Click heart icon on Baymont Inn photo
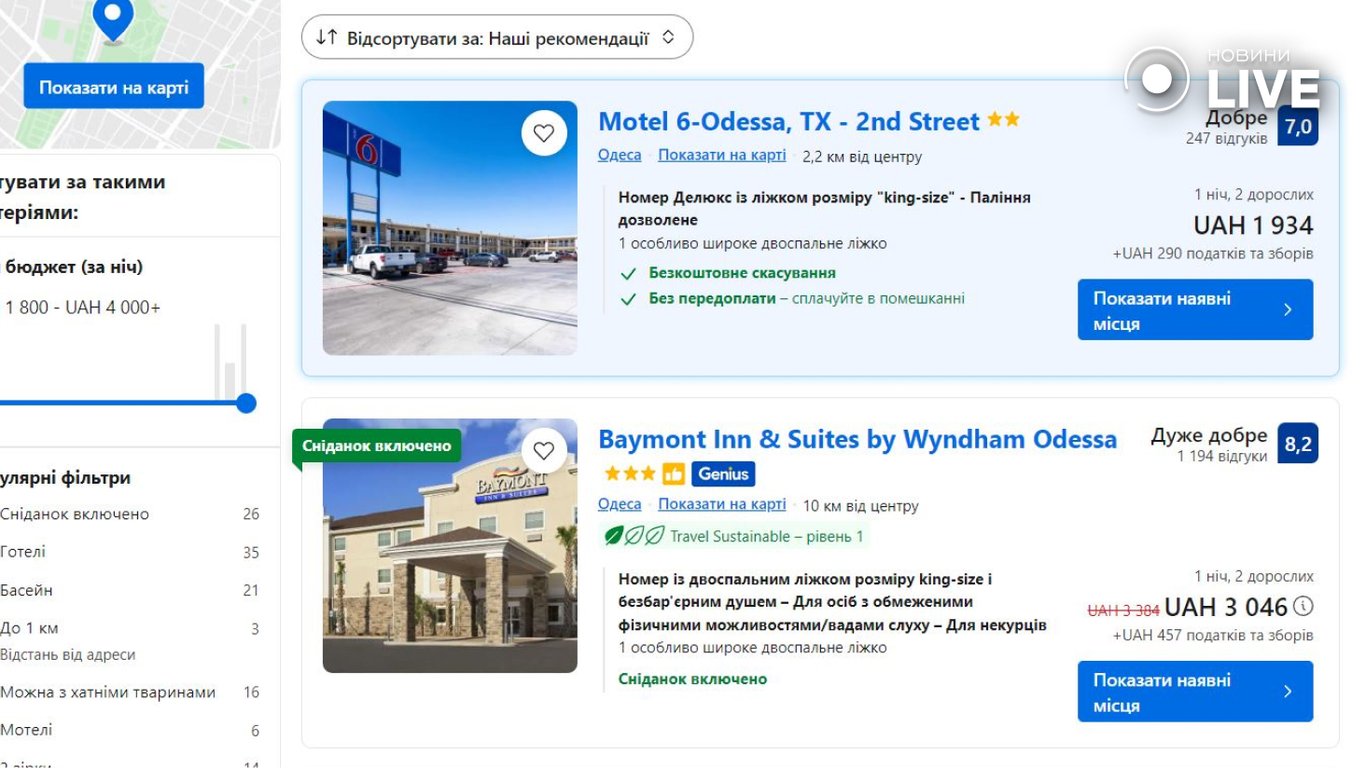 (x=544, y=451)
